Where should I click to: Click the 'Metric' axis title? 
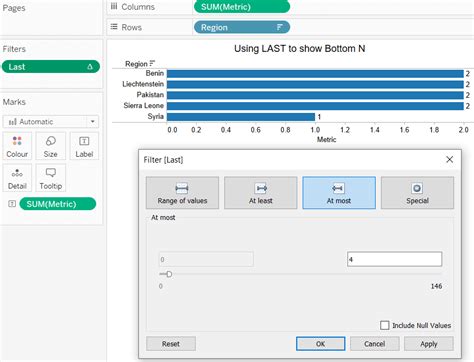(x=326, y=140)
